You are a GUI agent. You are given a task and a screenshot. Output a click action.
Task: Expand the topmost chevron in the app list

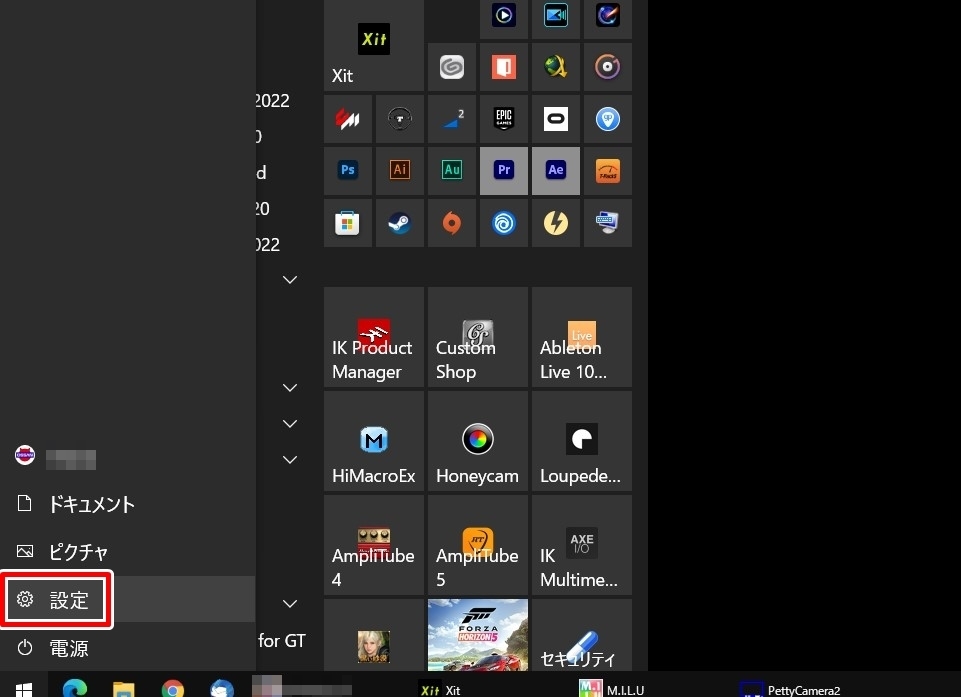coord(290,280)
